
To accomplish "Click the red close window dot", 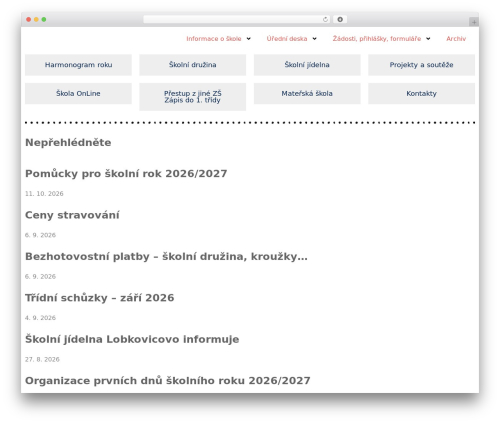I will click(29, 20).
